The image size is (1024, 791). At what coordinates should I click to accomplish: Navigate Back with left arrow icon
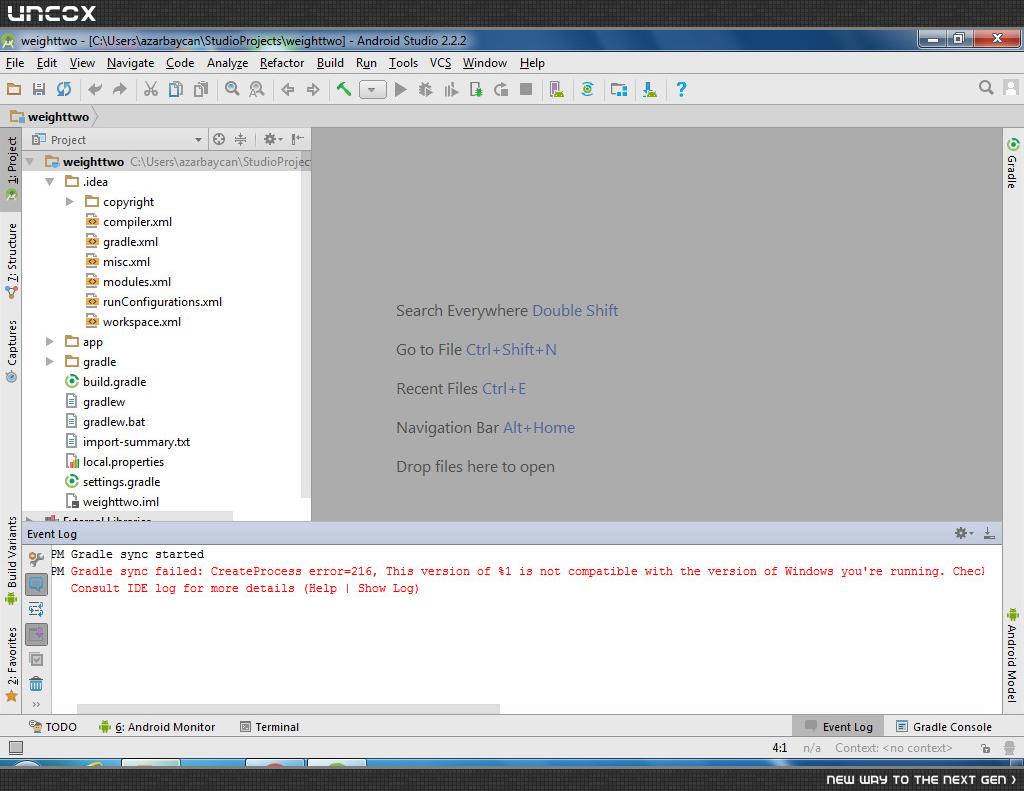pos(288,89)
